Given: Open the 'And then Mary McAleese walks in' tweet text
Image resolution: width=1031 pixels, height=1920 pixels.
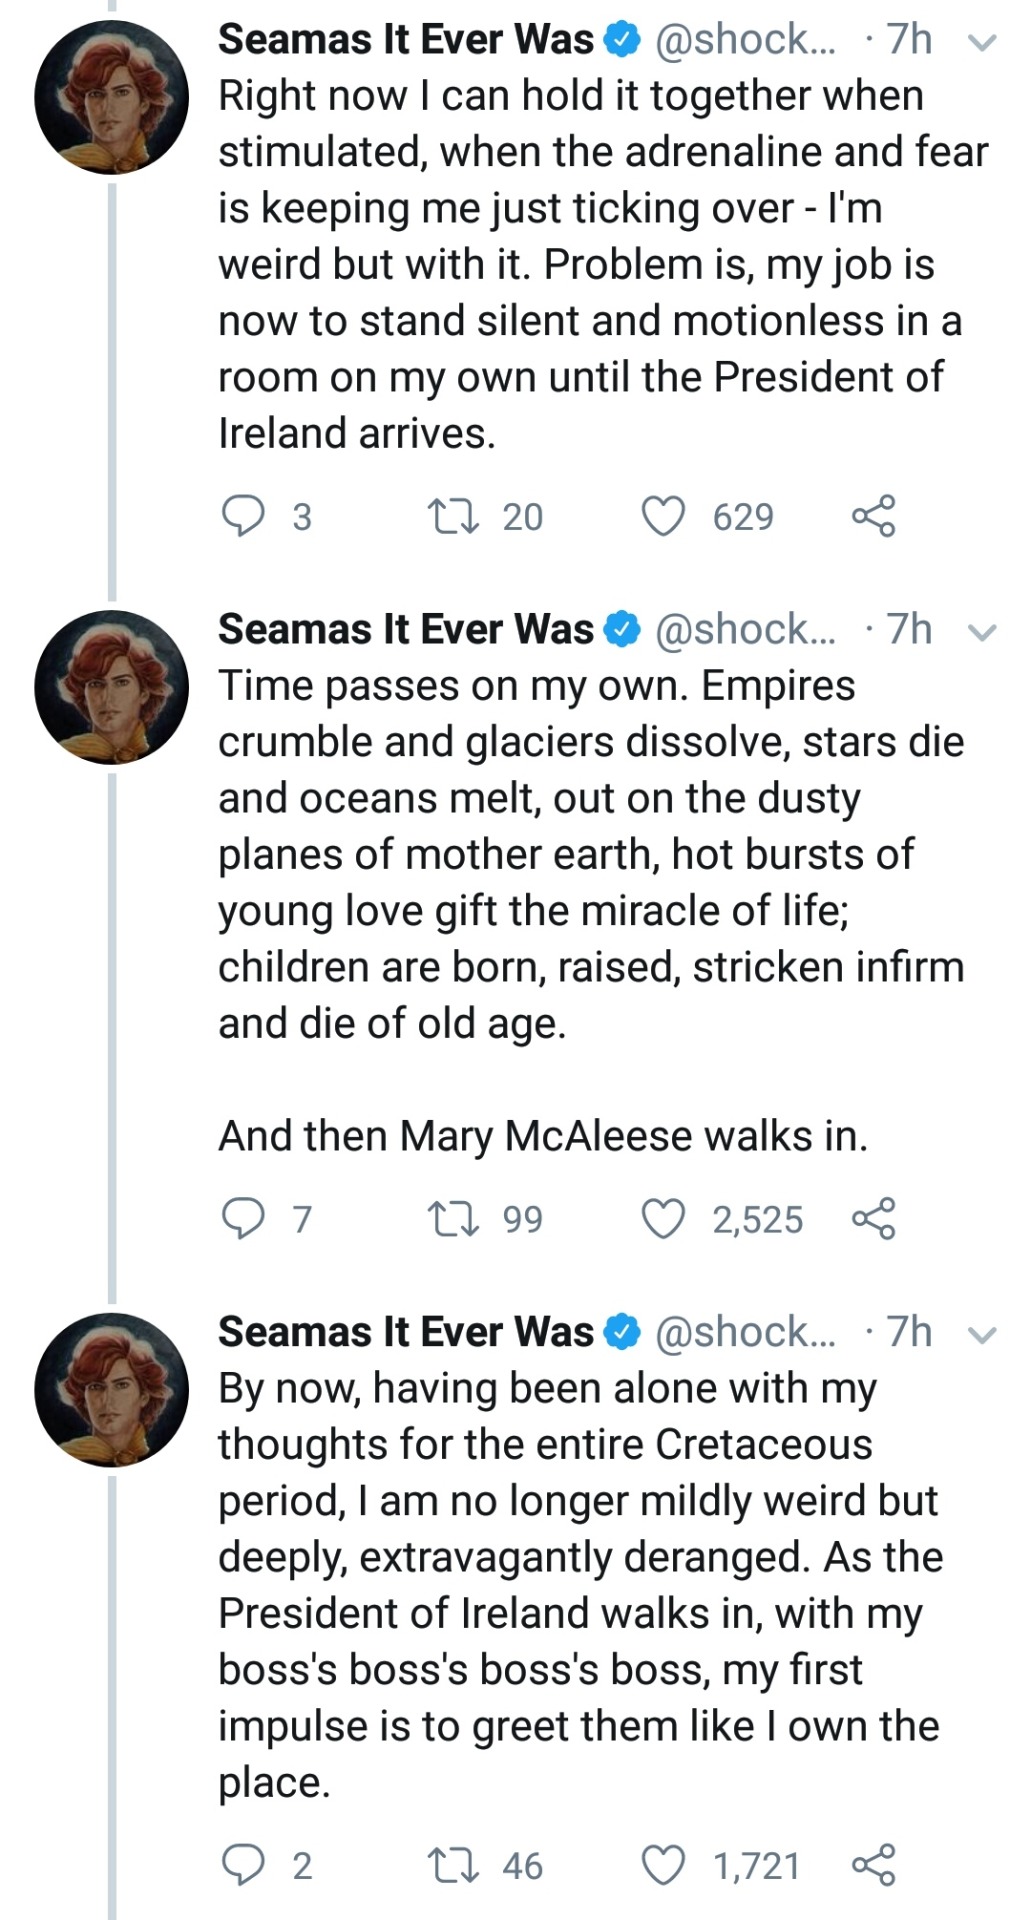Looking at the screenshot, I should point(543,1137).
